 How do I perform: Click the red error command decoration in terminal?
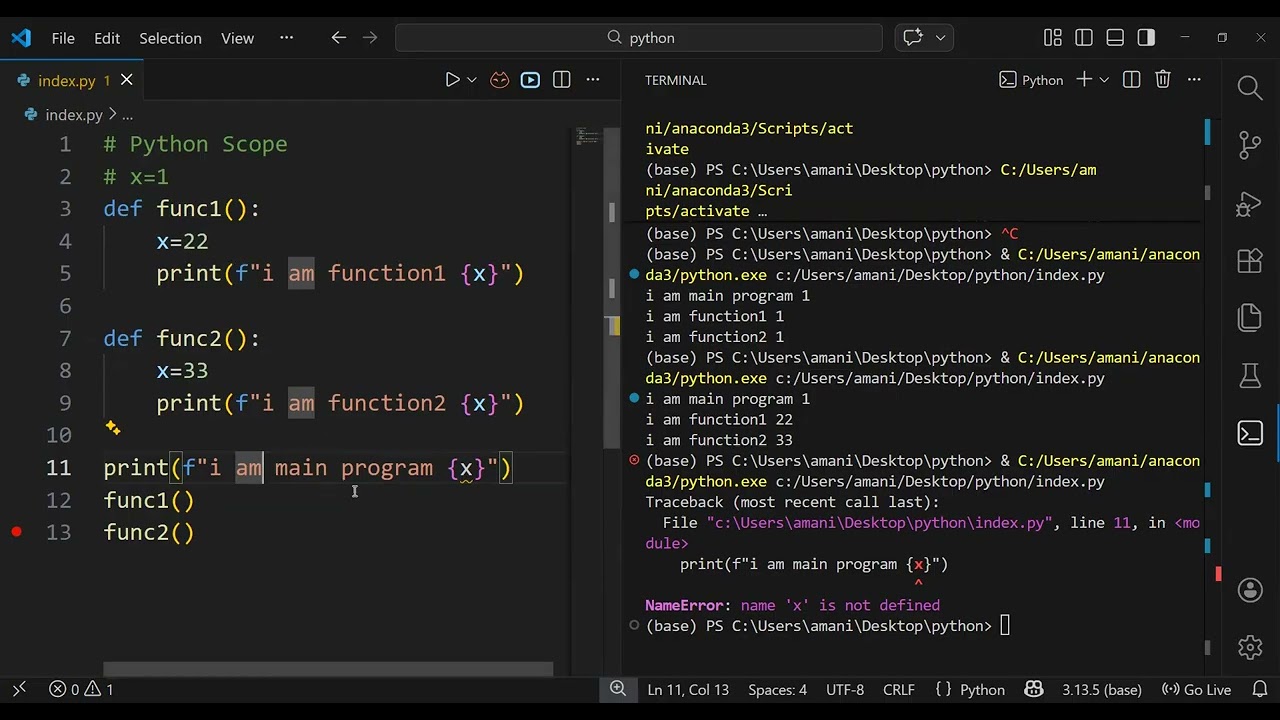coord(634,460)
